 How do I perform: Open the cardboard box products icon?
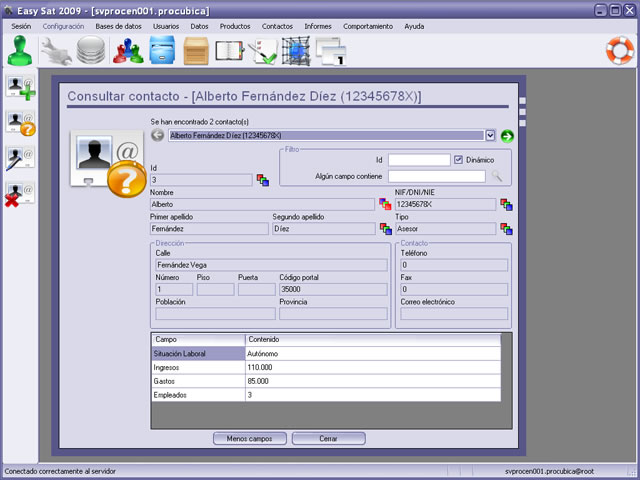pyautogui.click(x=196, y=51)
